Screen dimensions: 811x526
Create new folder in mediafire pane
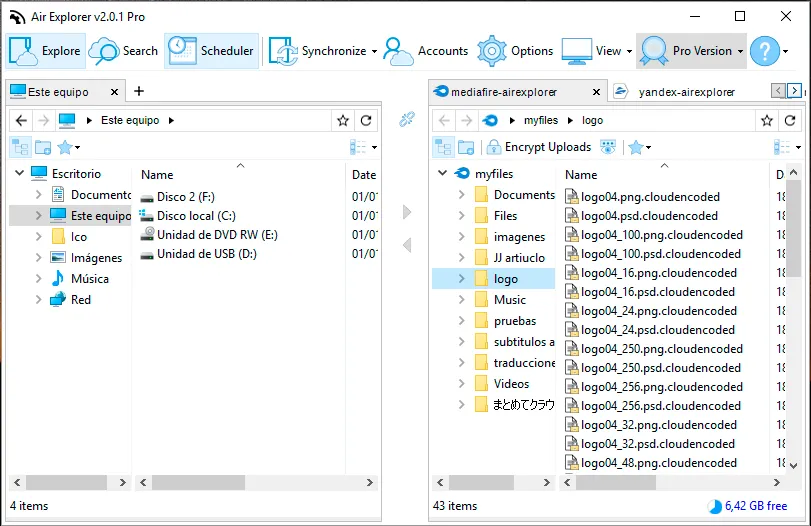466,147
